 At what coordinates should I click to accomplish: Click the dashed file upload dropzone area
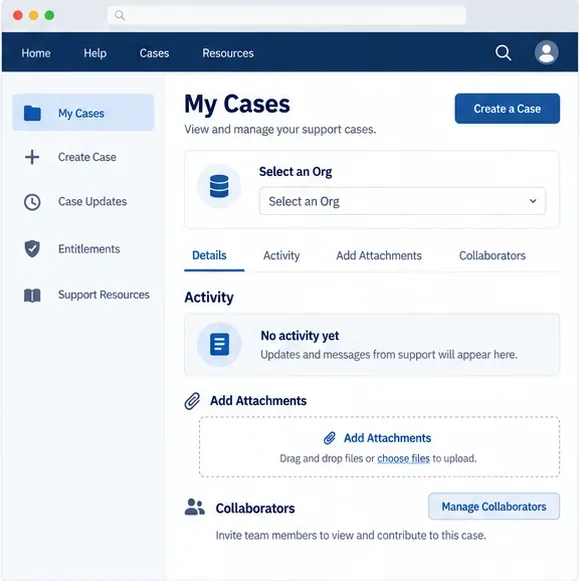(379, 446)
